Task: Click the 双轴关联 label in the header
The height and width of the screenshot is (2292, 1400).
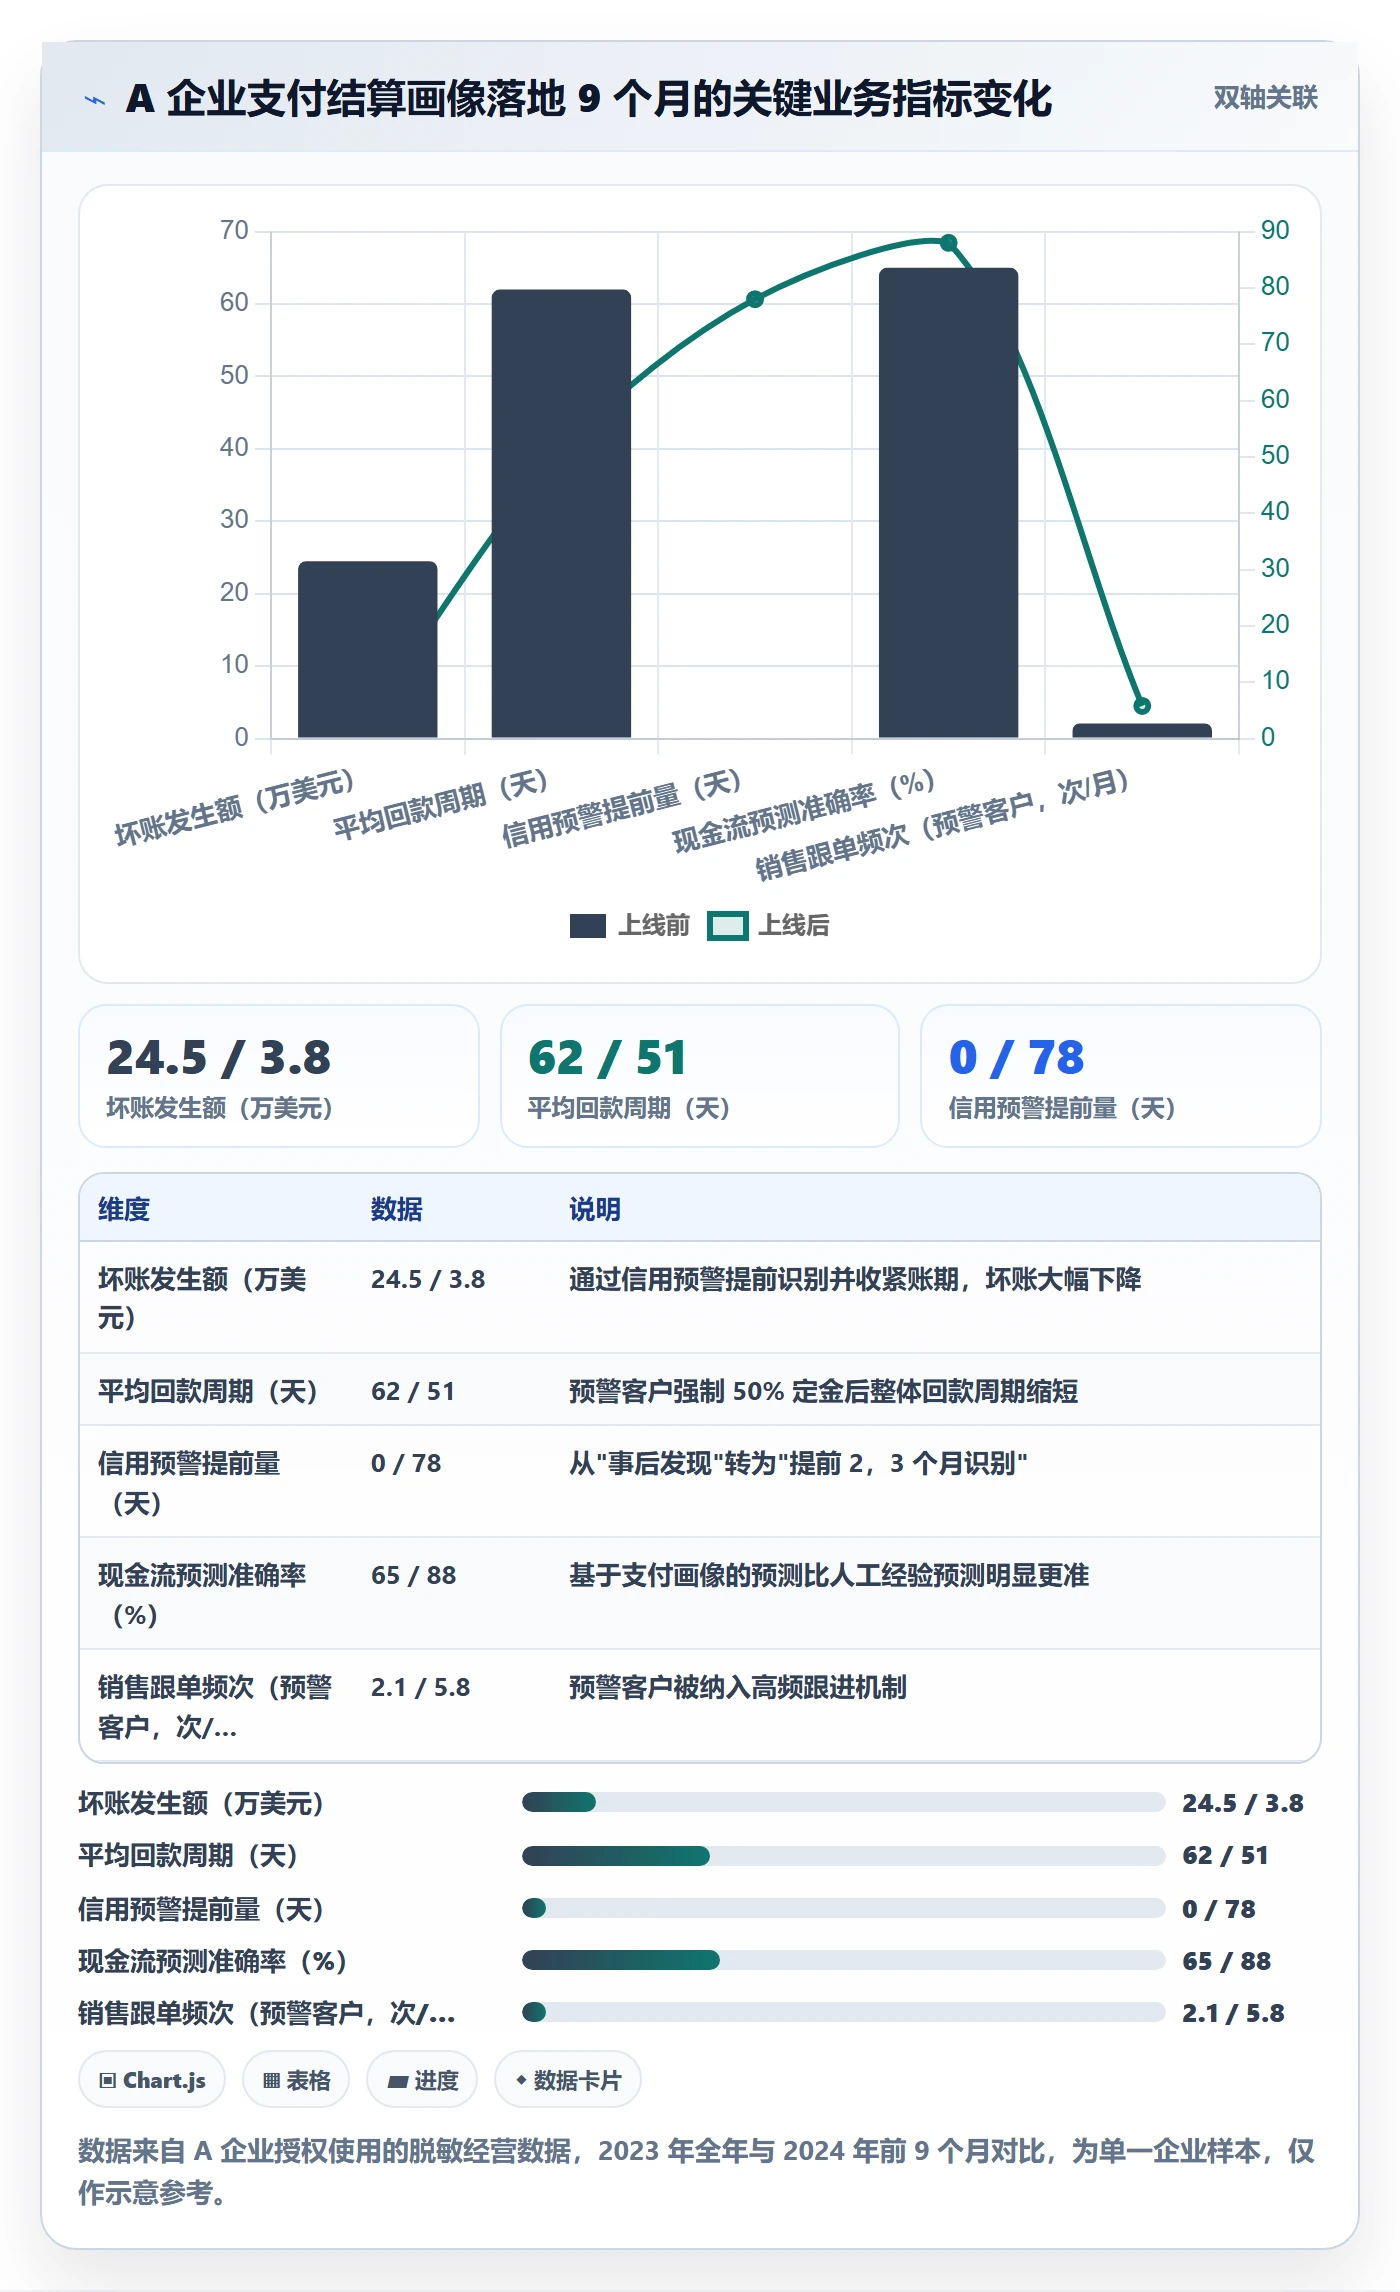Action: pos(1265,98)
